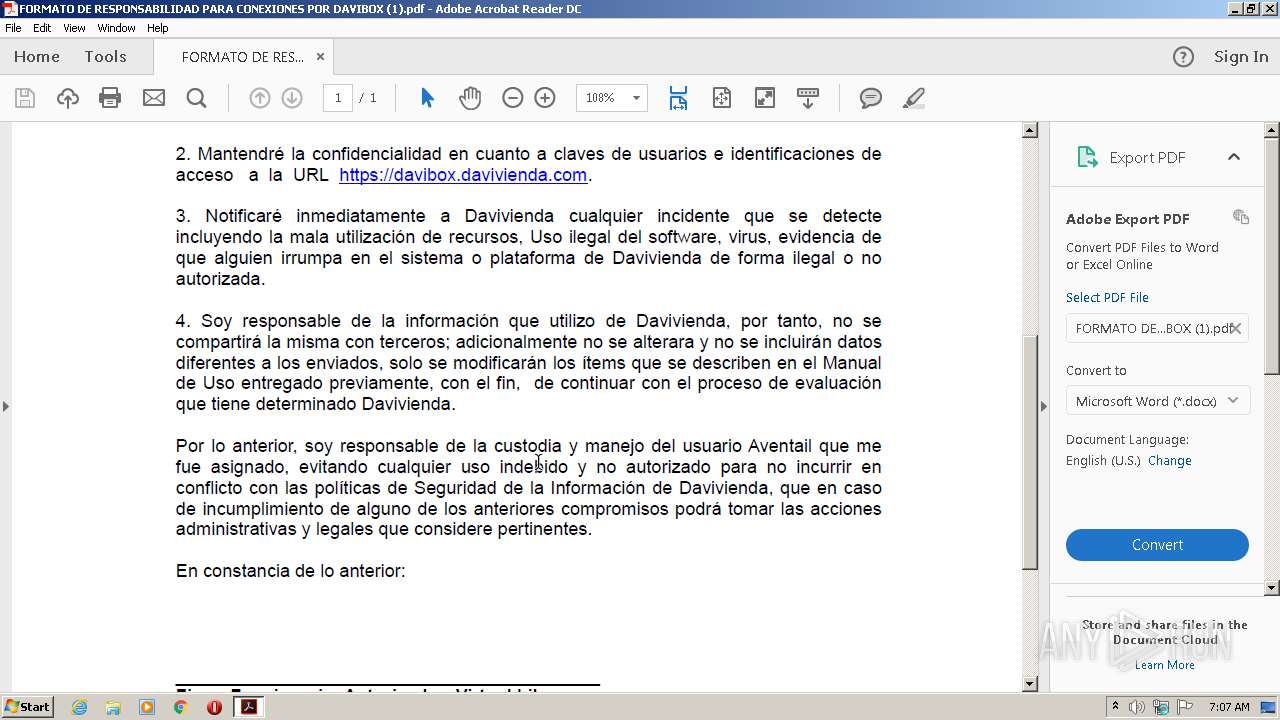
Task: Click the volume speaker tray icon
Action: [x=1137, y=707]
